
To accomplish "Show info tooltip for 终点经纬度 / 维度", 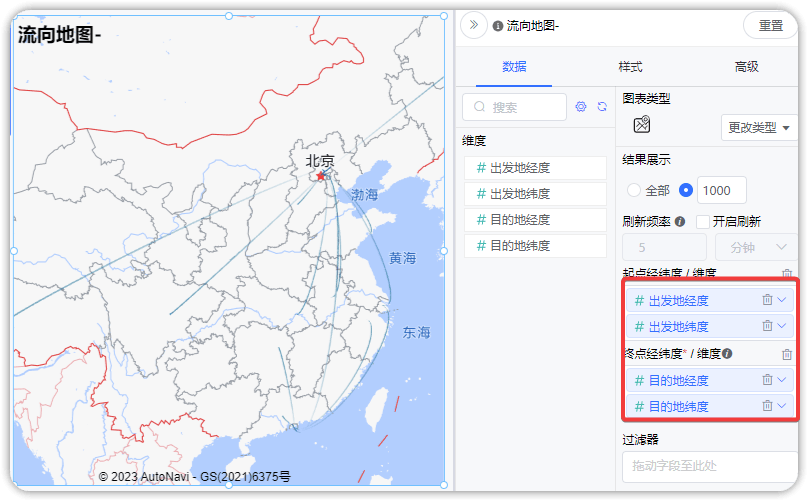I will coord(727,354).
